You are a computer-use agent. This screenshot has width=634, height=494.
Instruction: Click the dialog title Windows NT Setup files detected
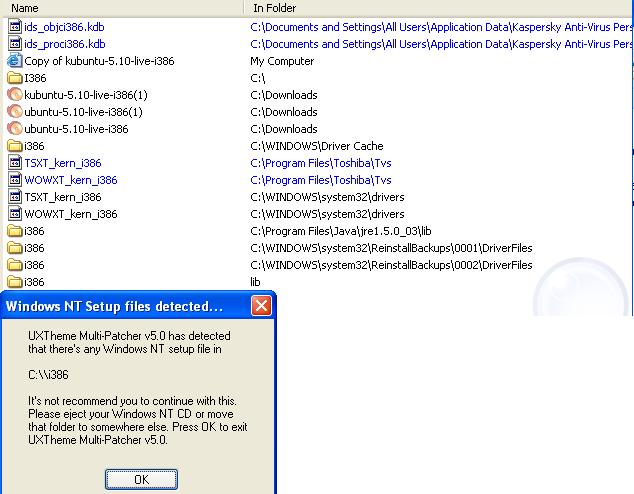114,306
